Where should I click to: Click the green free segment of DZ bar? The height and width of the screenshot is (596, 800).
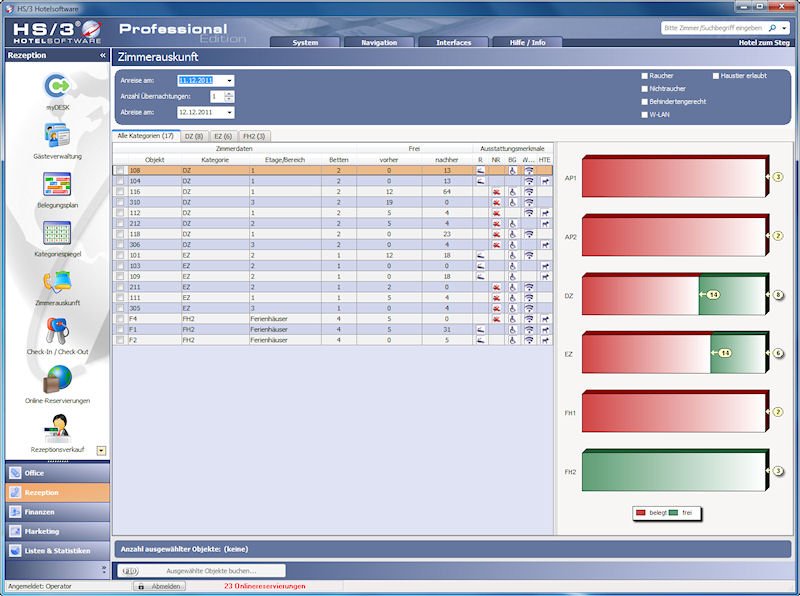(x=732, y=295)
